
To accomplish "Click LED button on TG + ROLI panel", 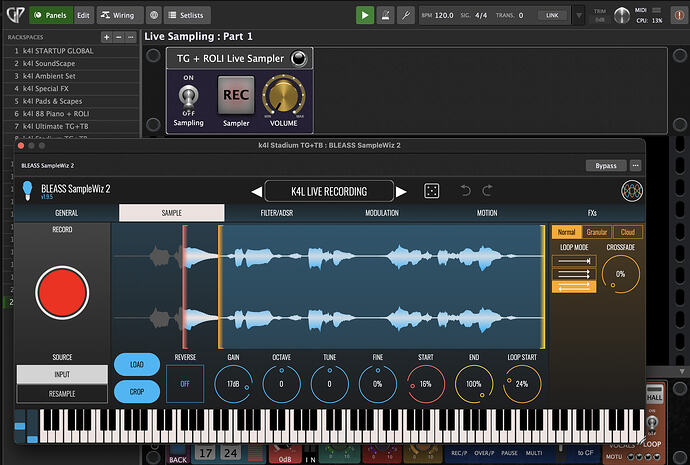I will pyautogui.click(x=298, y=59).
